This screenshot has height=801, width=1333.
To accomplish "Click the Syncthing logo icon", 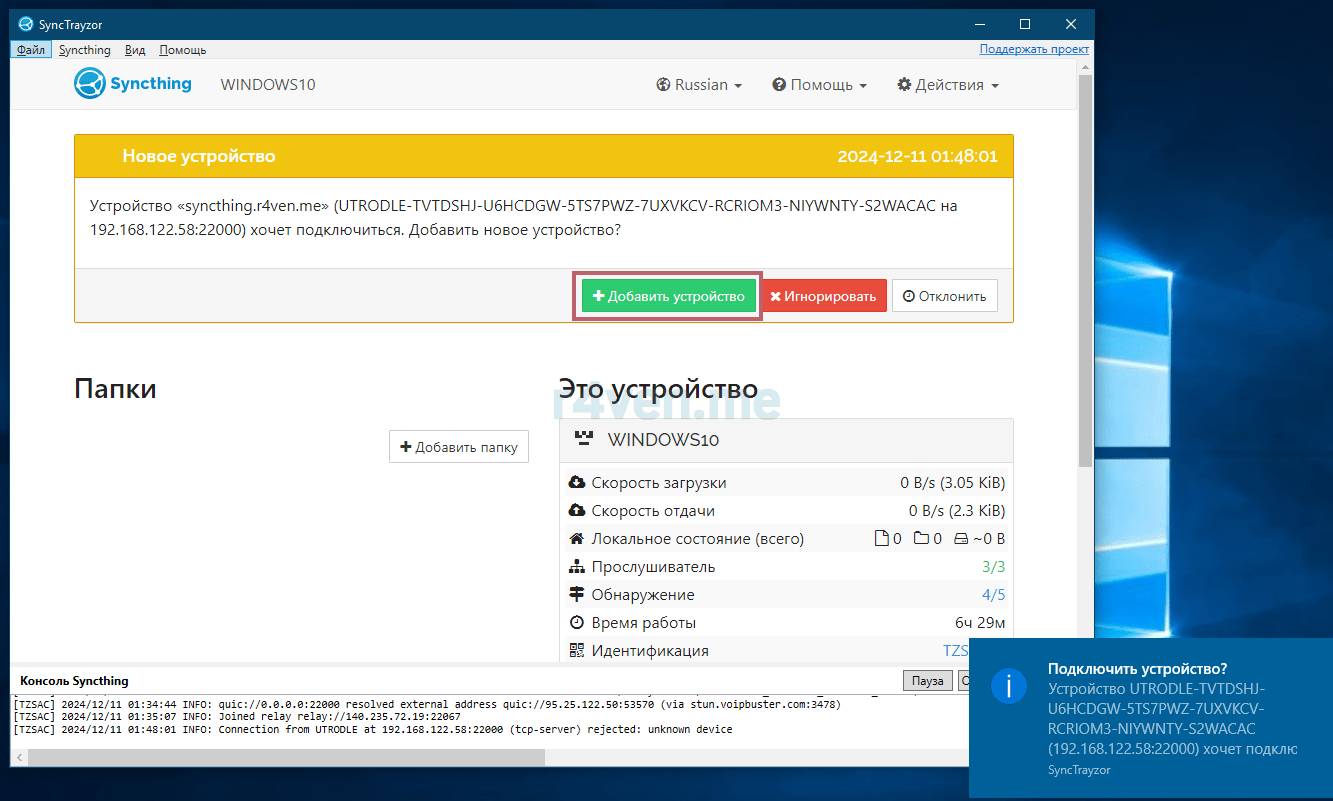I will tap(90, 84).
